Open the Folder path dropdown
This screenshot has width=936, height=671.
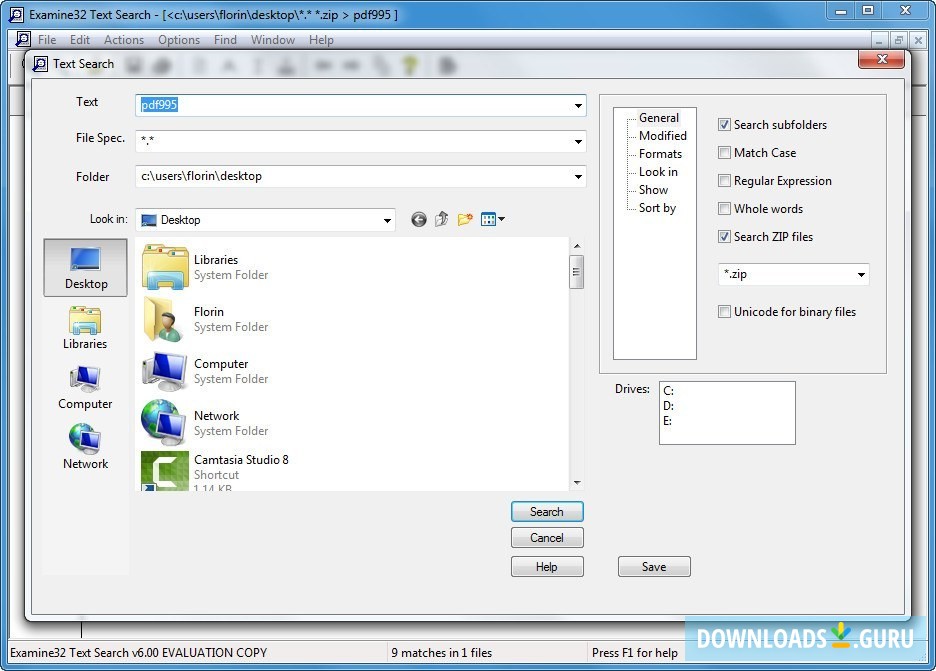[x=578, y=176]
